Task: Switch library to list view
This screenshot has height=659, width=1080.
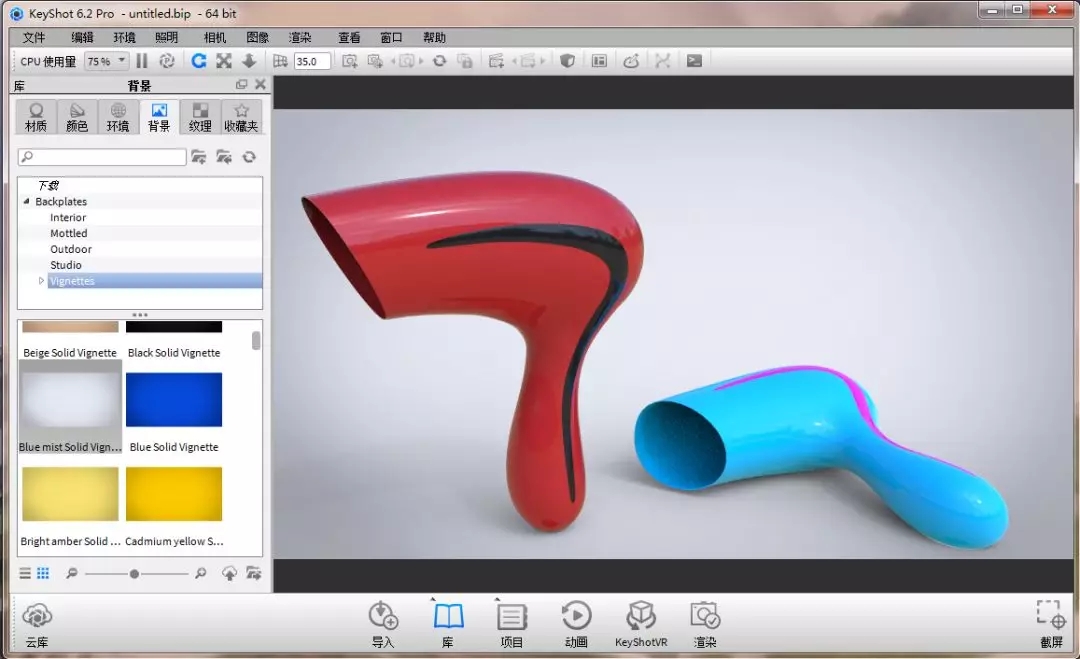Action: click(25, 573)
